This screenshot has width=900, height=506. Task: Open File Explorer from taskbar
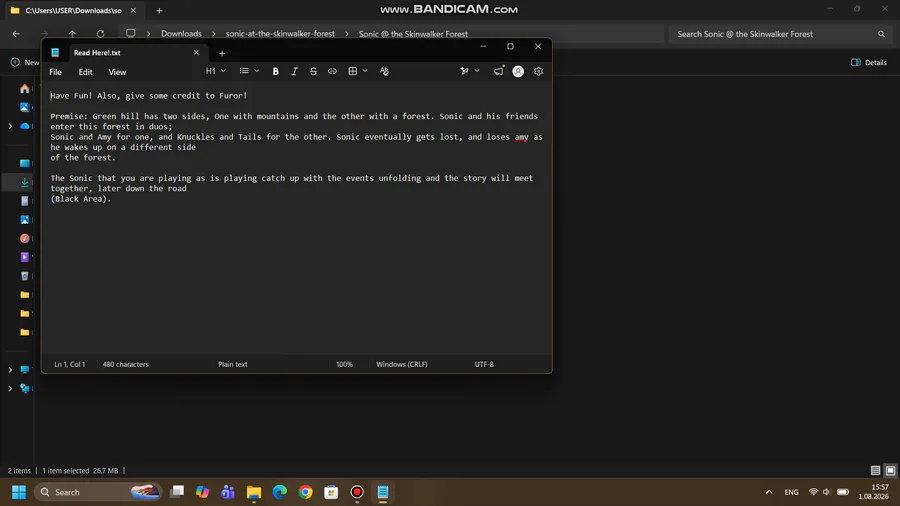click(254, 492)
